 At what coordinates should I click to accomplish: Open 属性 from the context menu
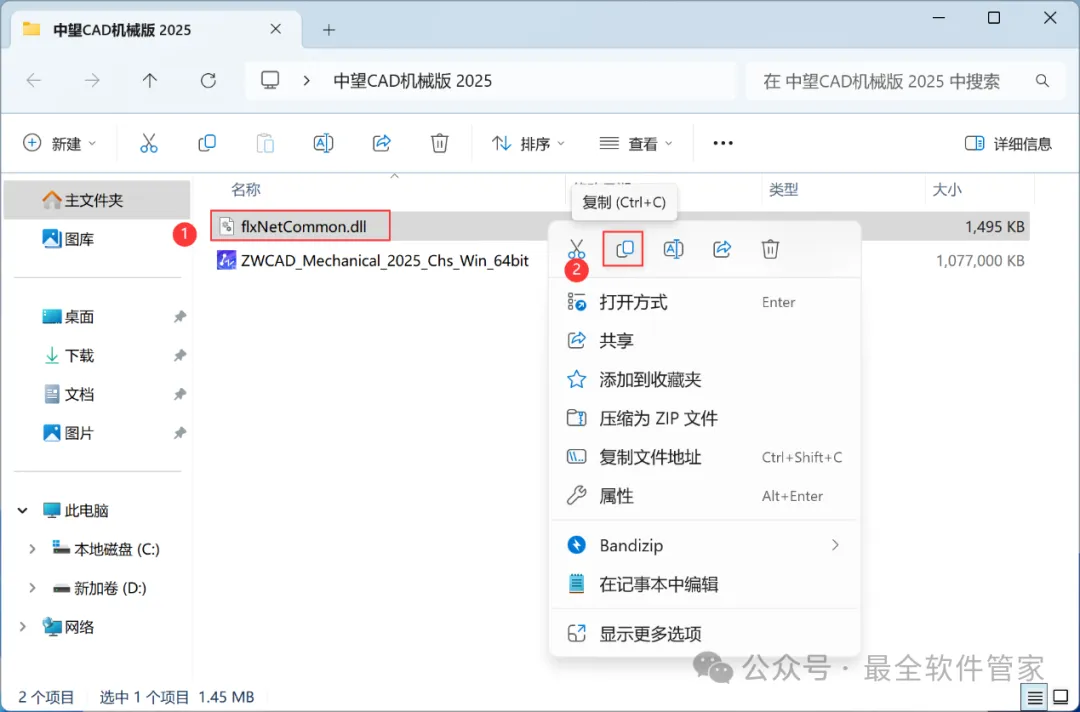coord(705,496)
